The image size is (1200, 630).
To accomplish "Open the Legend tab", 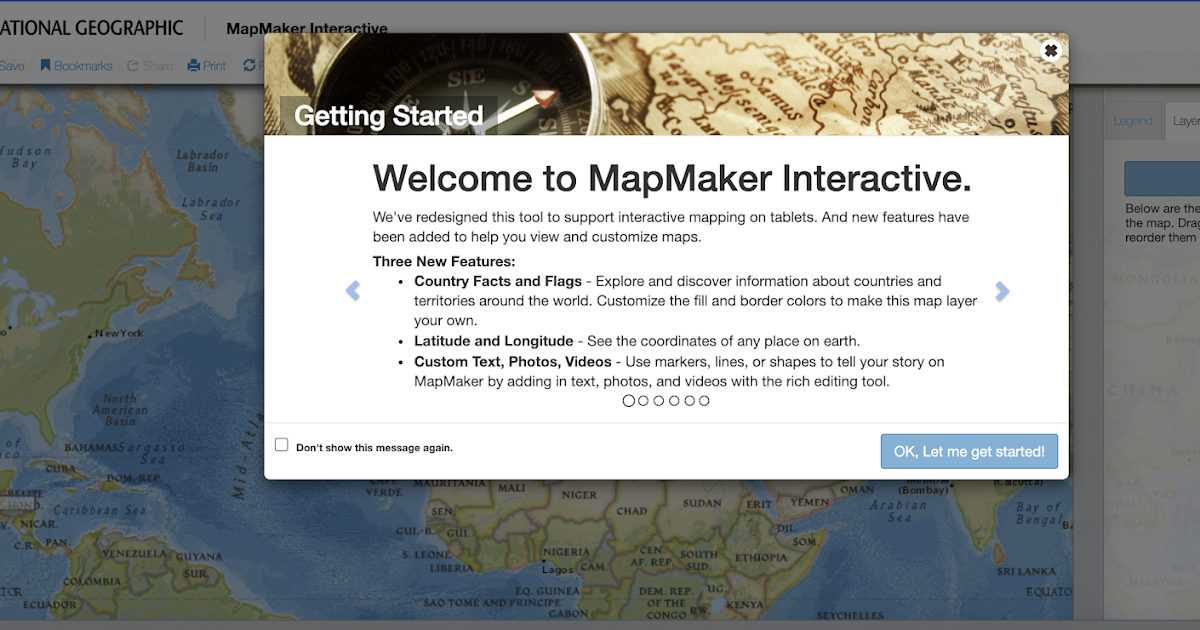I will click(x=1134, y=120).
